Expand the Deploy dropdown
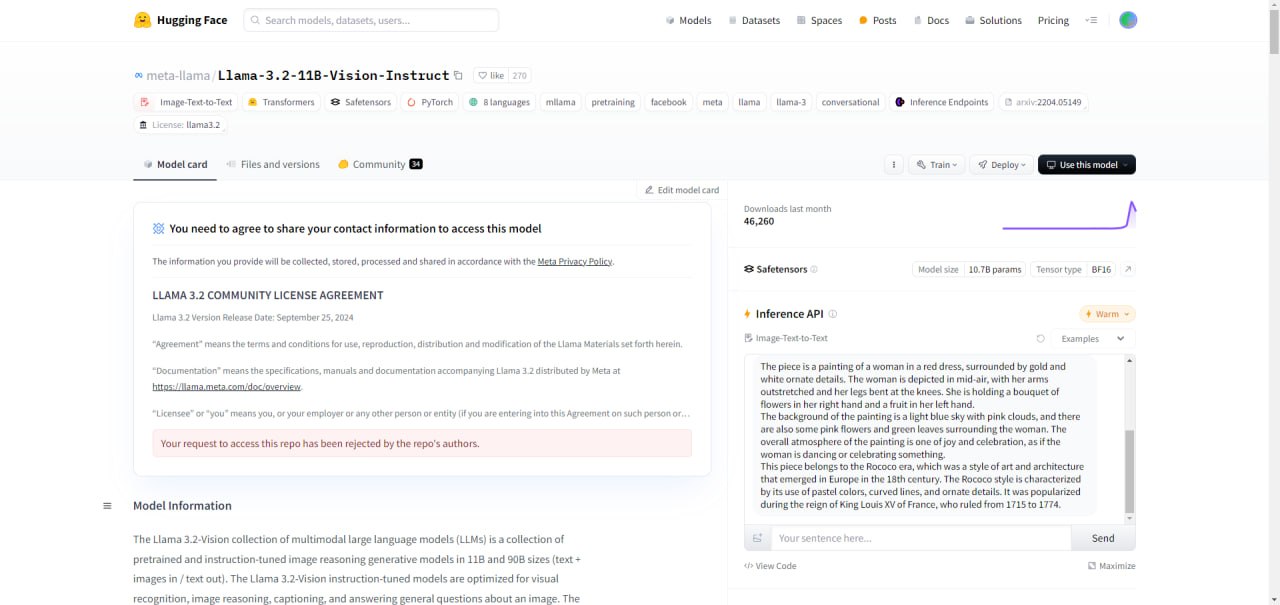The height and width of the screenshot is (605, 1280). click(1001, 165)
